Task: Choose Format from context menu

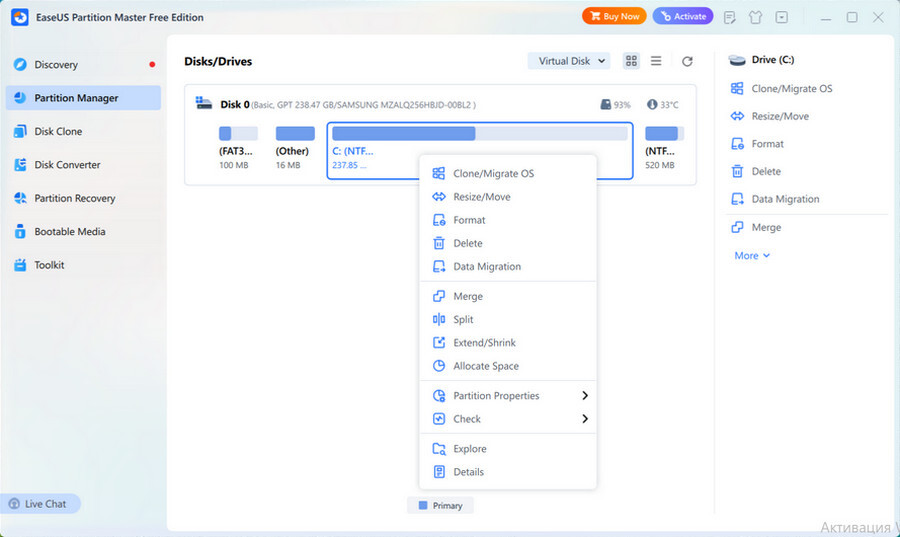Action: coord(508,220)
